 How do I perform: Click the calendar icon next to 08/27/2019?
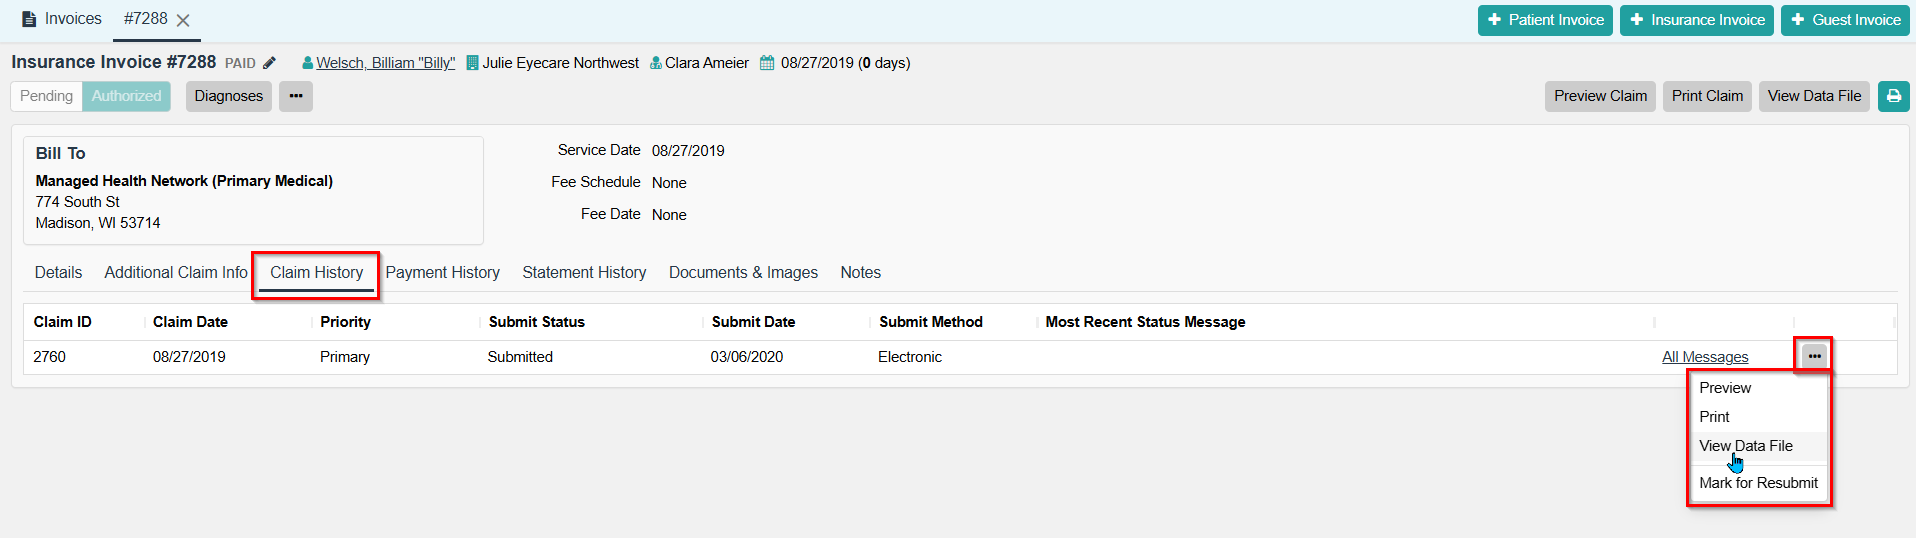(767, 63)
